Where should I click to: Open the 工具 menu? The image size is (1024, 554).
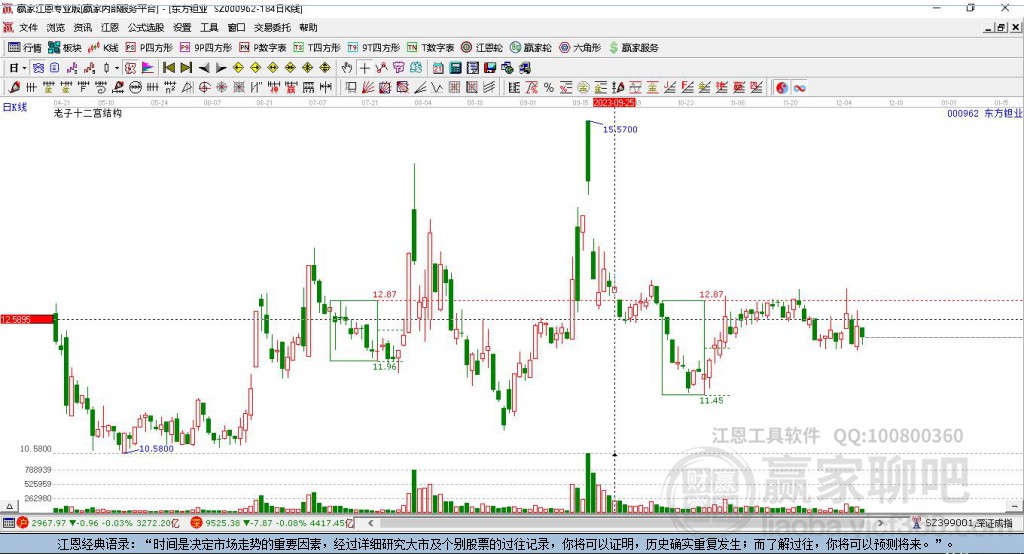[x=209, y=27]
